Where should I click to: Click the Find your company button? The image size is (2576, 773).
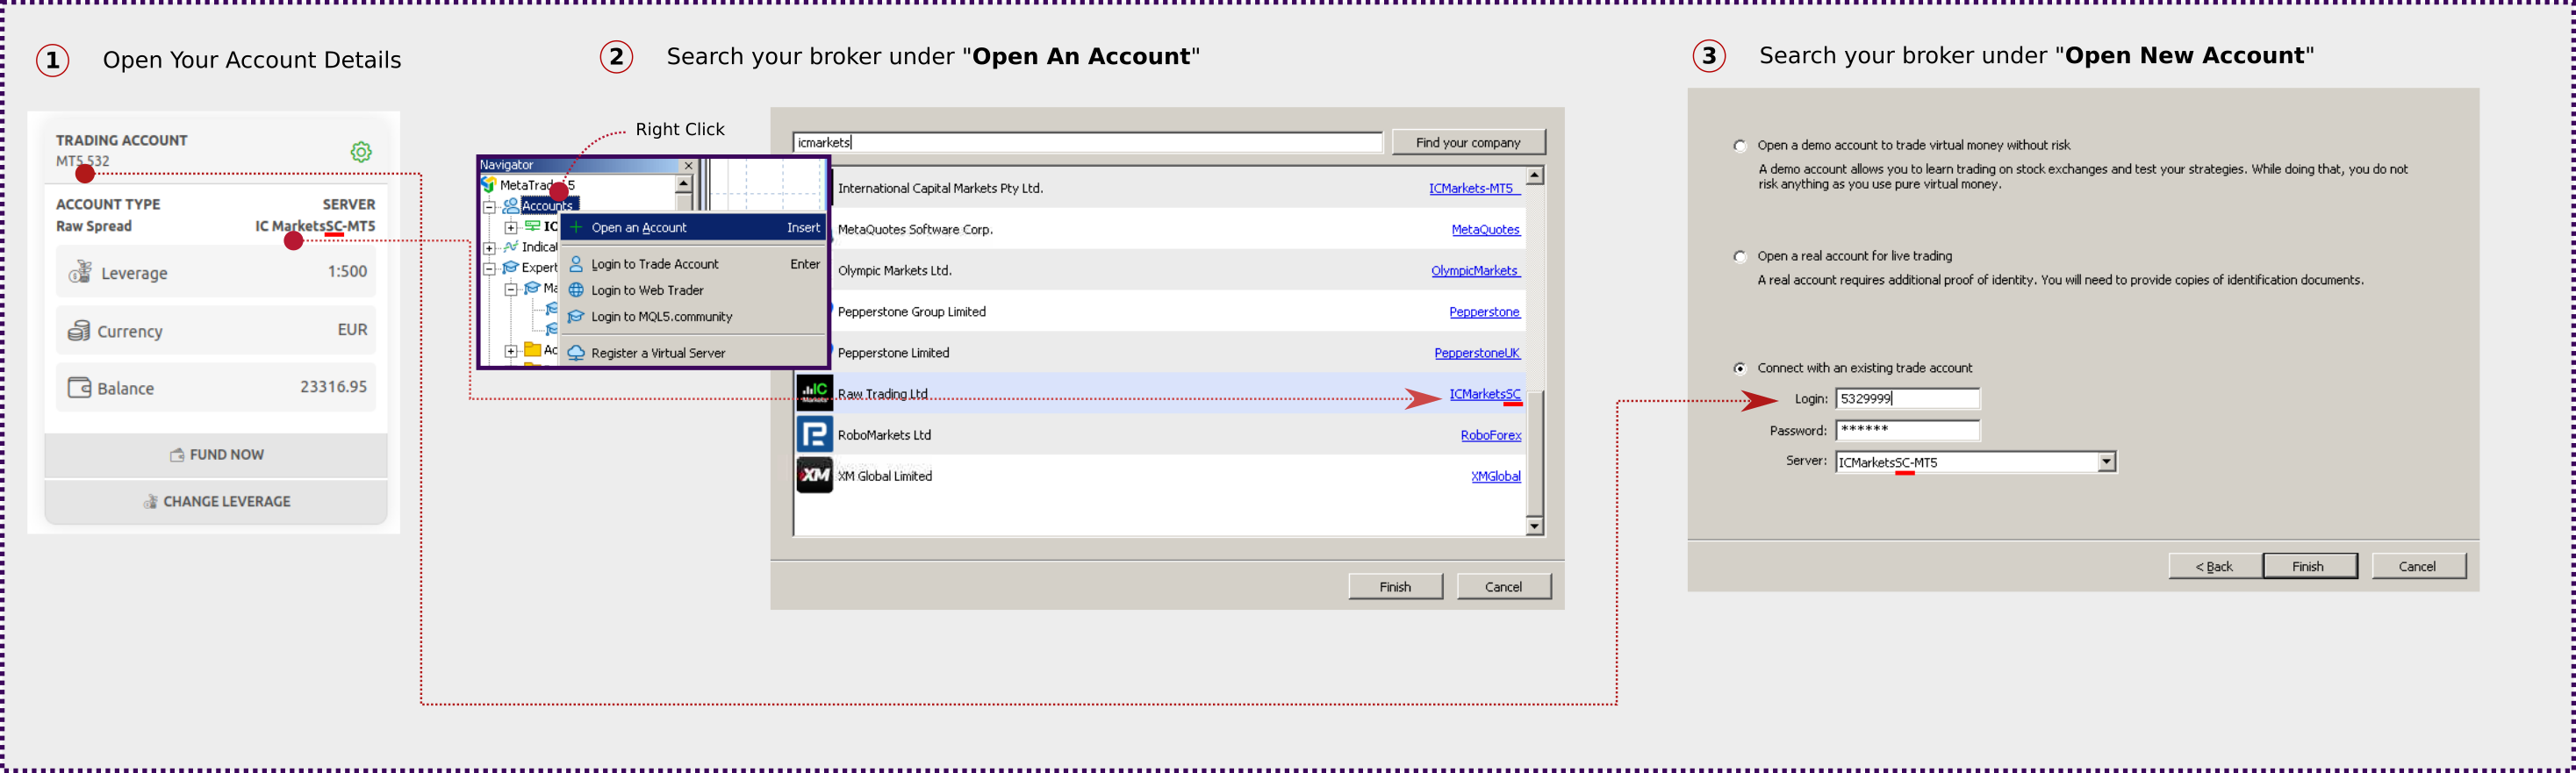click(1468, 143)
